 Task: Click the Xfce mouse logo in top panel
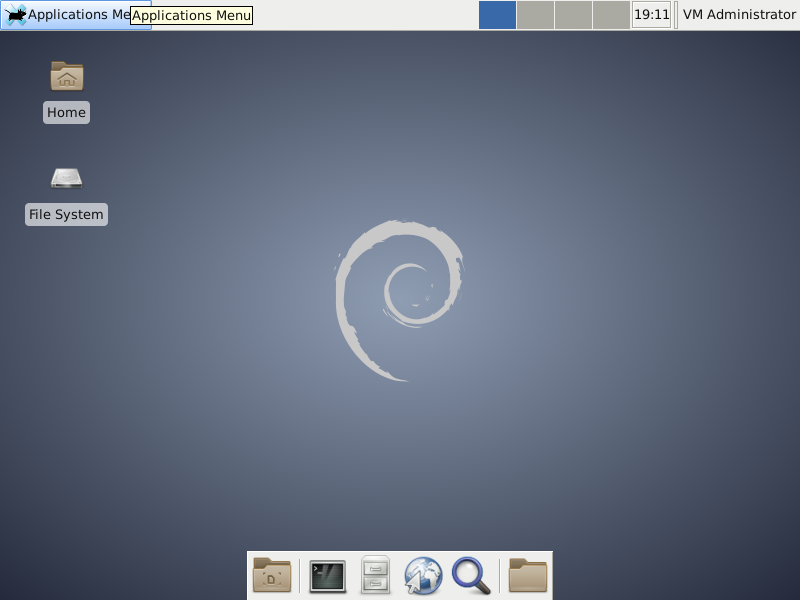(x=15, y=15)
